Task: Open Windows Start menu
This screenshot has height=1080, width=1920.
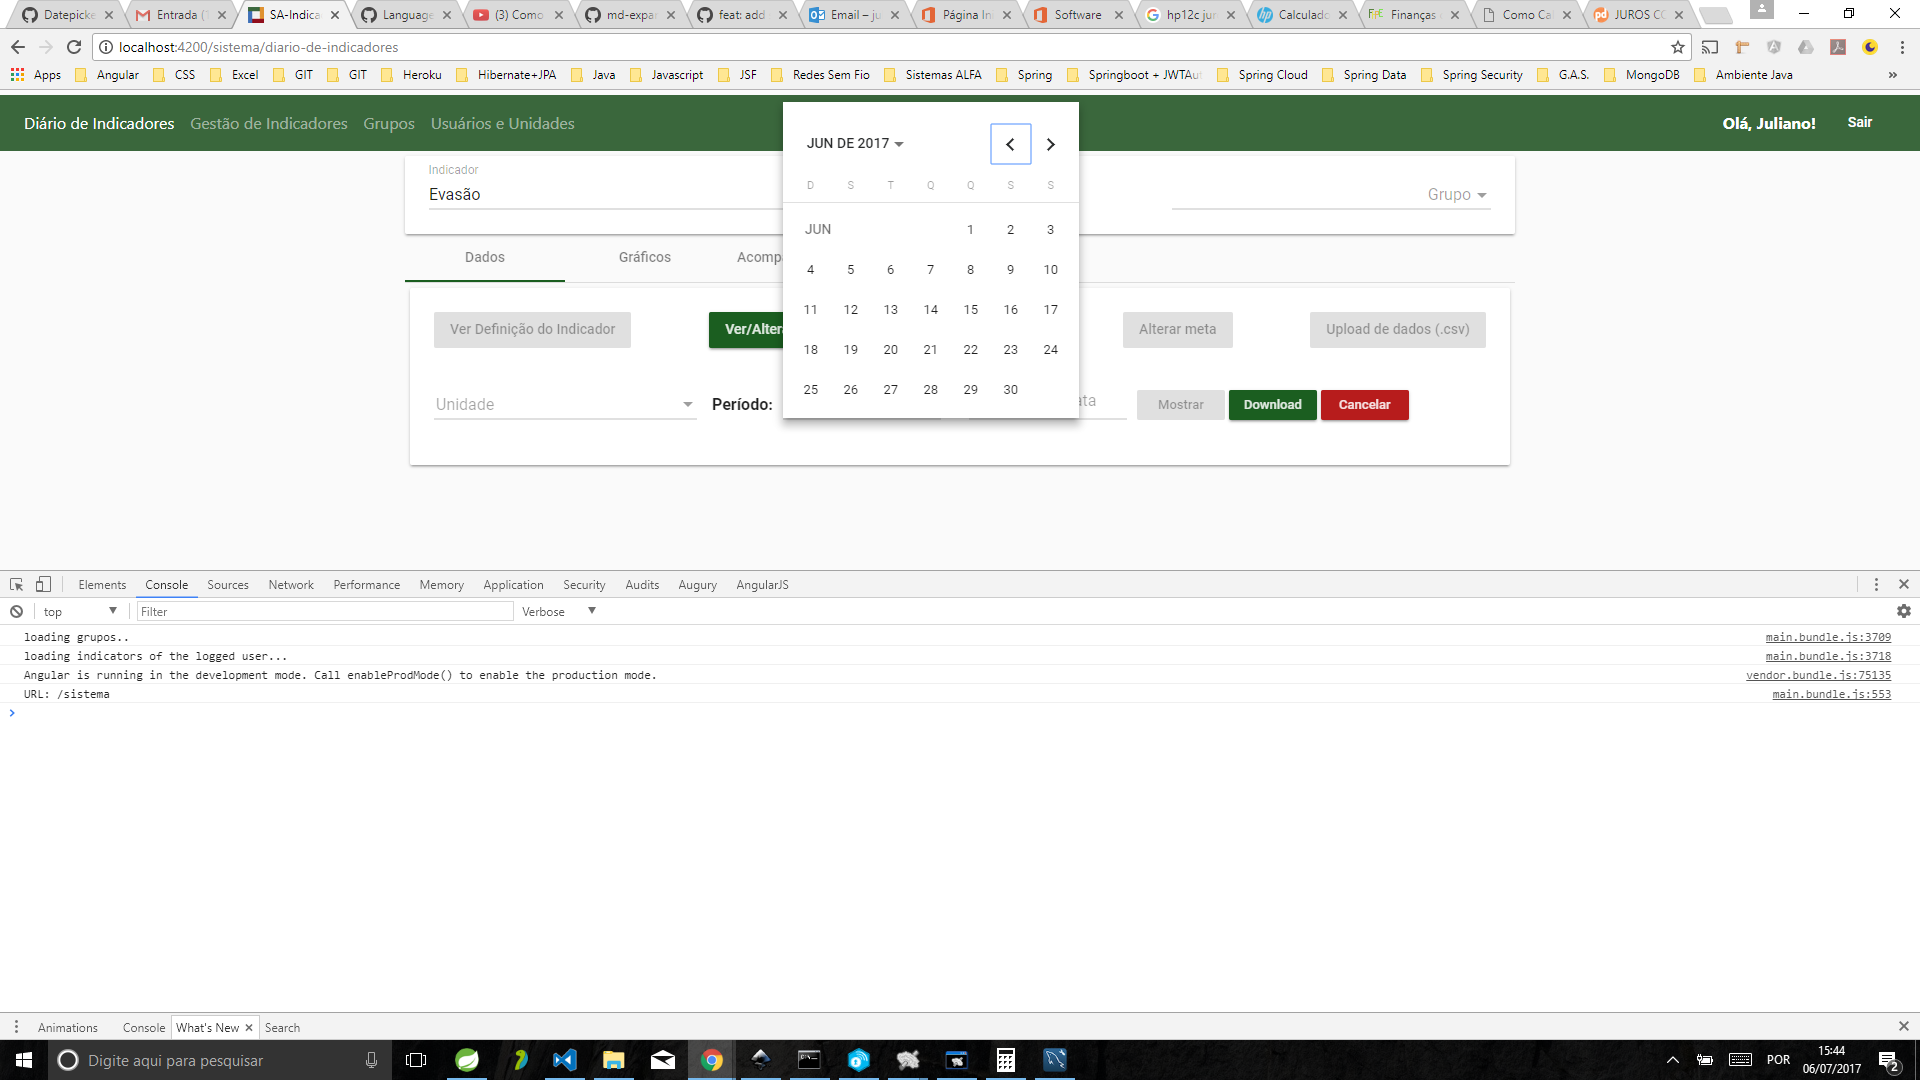Action: [24, 1060]
